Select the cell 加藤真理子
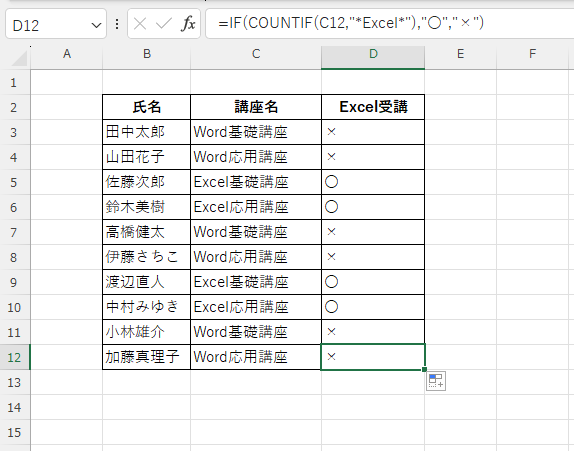 click(146, 357)
